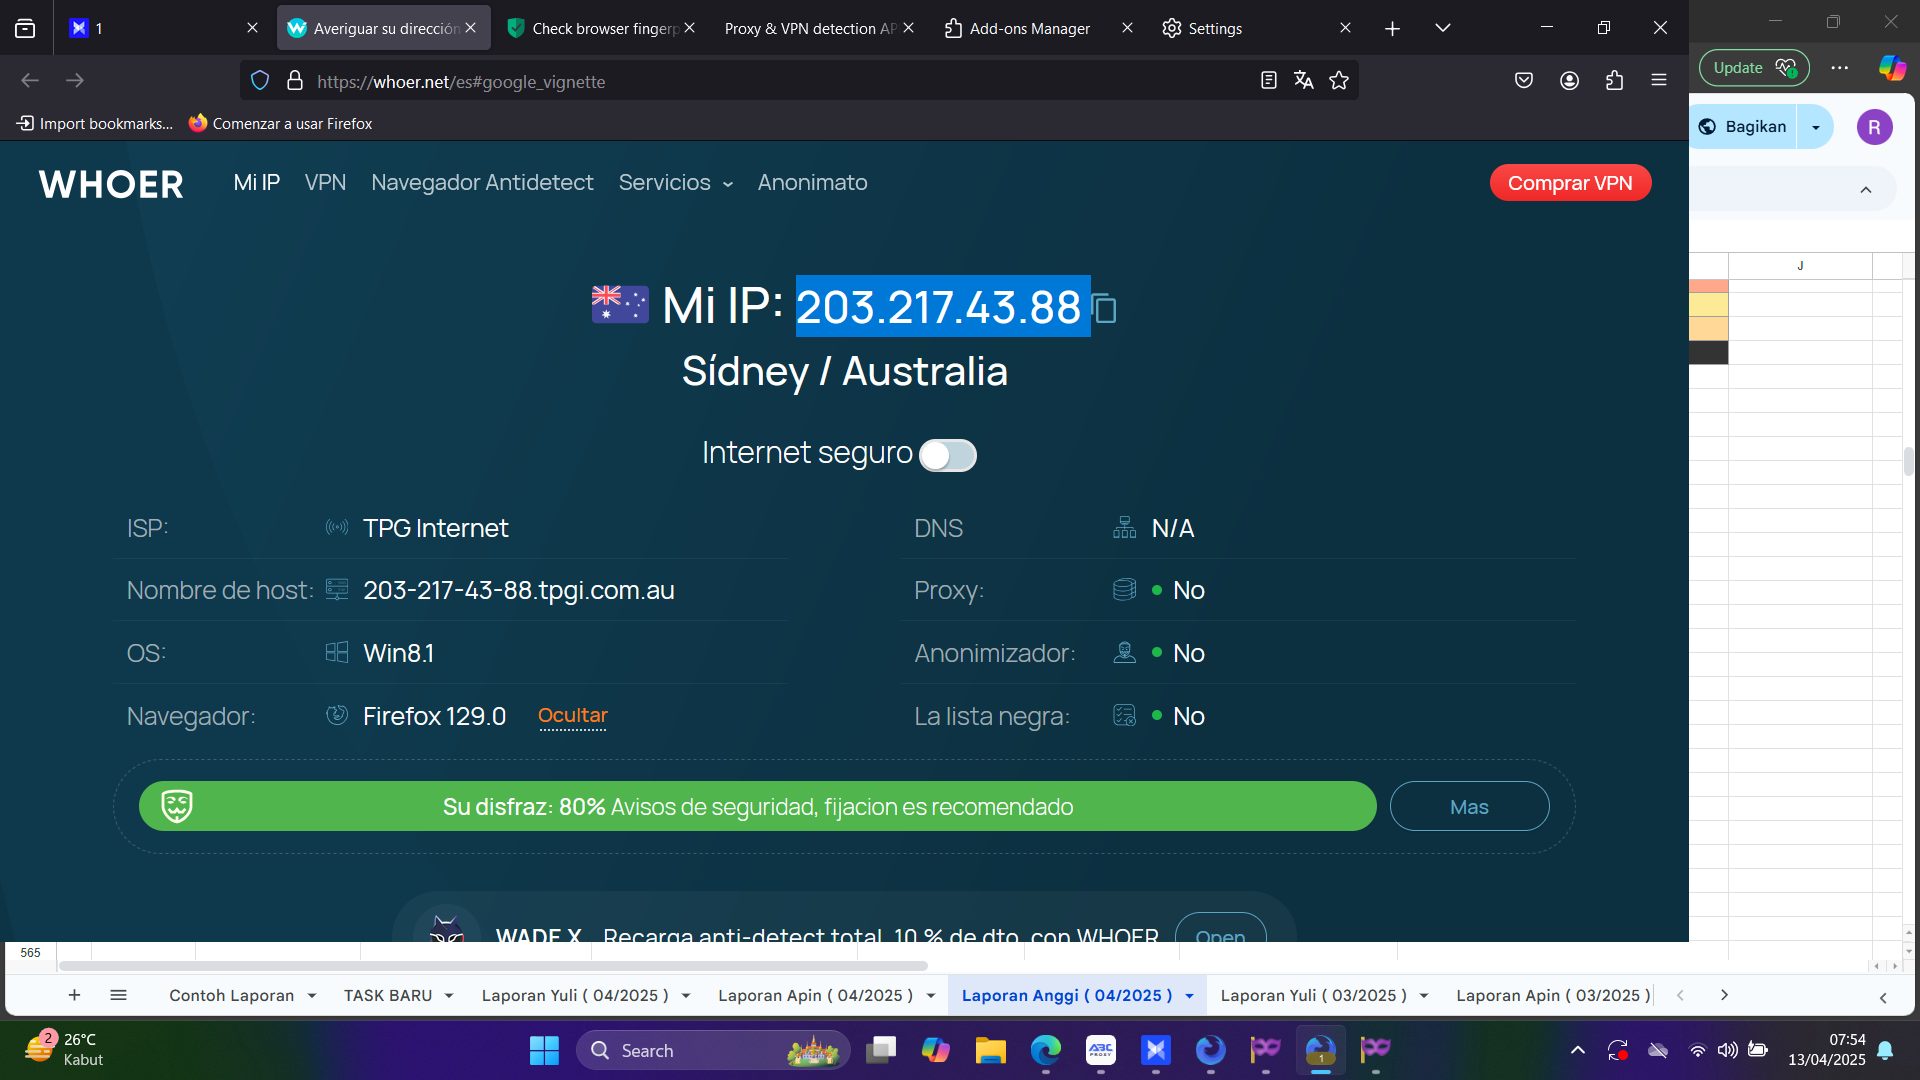Bookmark this page with the star icon
This screenshot has width=1920, height=1080.
[1339, 81]
